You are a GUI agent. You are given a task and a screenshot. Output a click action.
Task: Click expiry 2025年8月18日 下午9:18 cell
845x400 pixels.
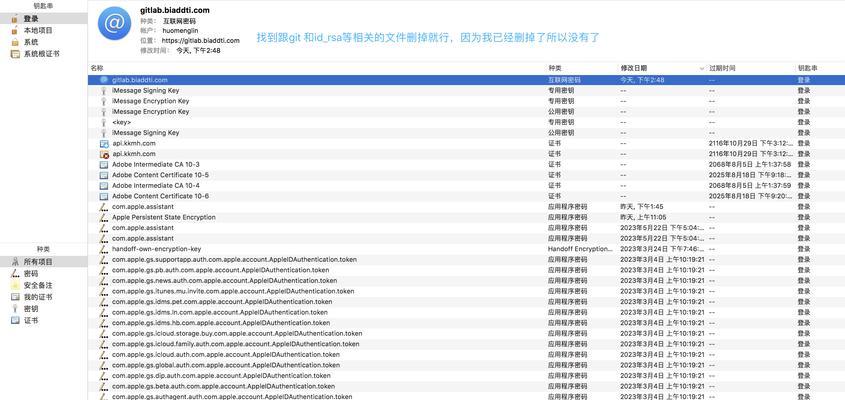click(751, 175)
